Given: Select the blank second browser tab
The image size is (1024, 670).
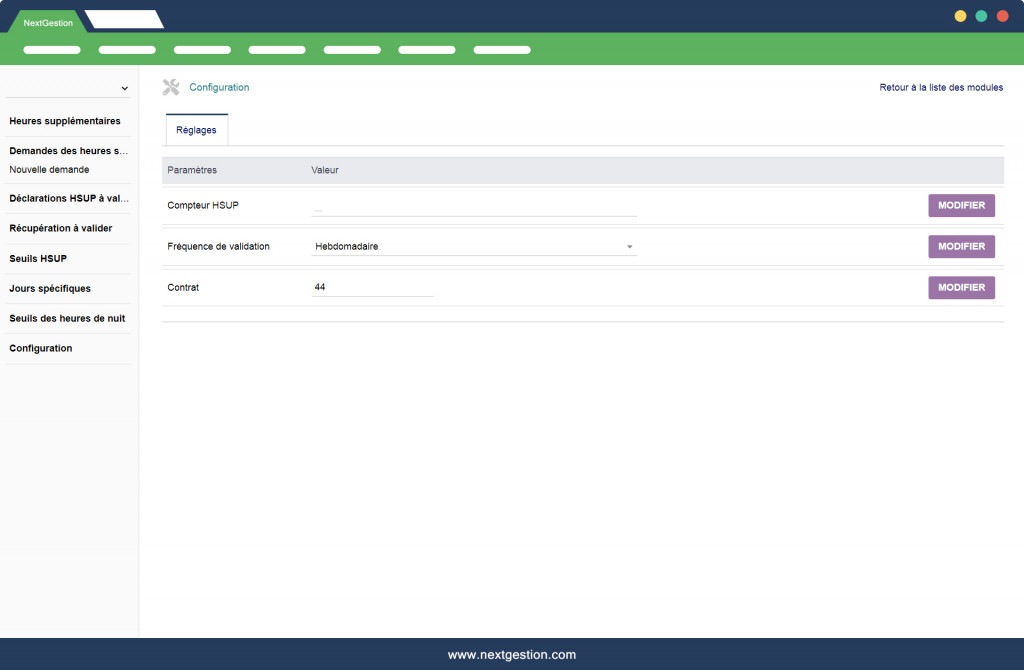Looking at the screenshot, I should (125, 20).
